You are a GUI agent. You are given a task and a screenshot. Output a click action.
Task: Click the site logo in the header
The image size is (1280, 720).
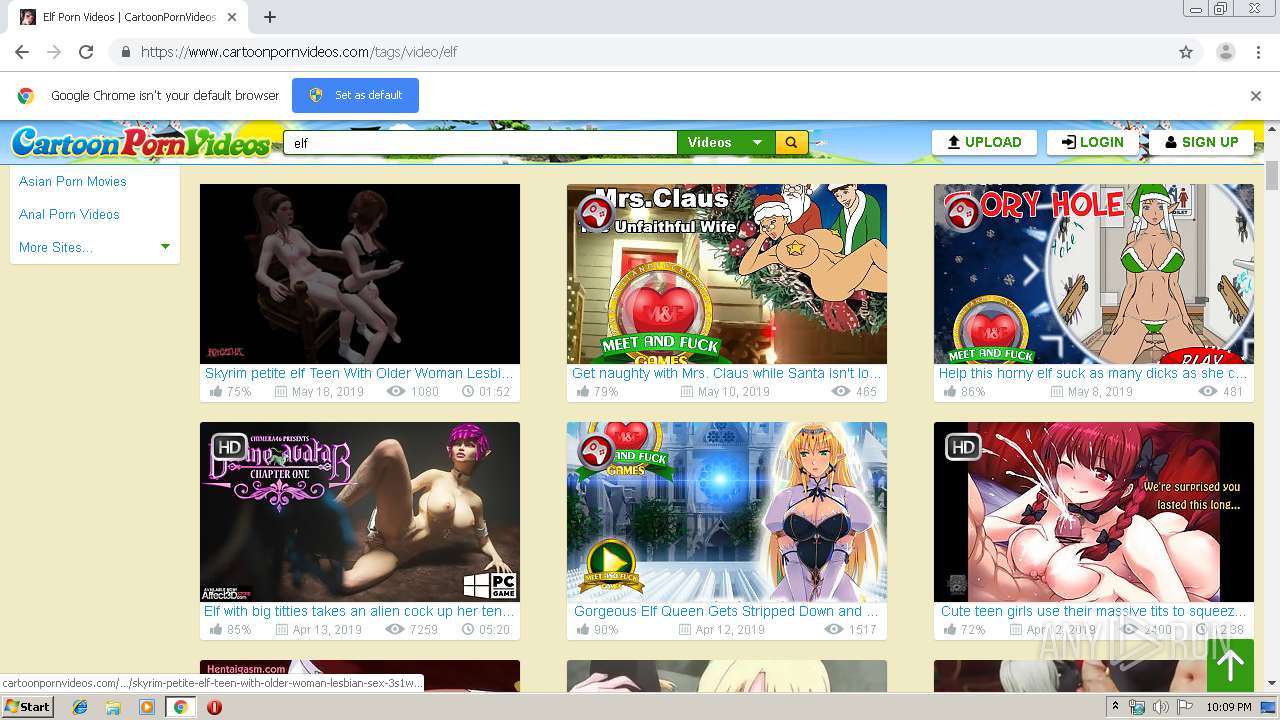click(x=140, y=143)
